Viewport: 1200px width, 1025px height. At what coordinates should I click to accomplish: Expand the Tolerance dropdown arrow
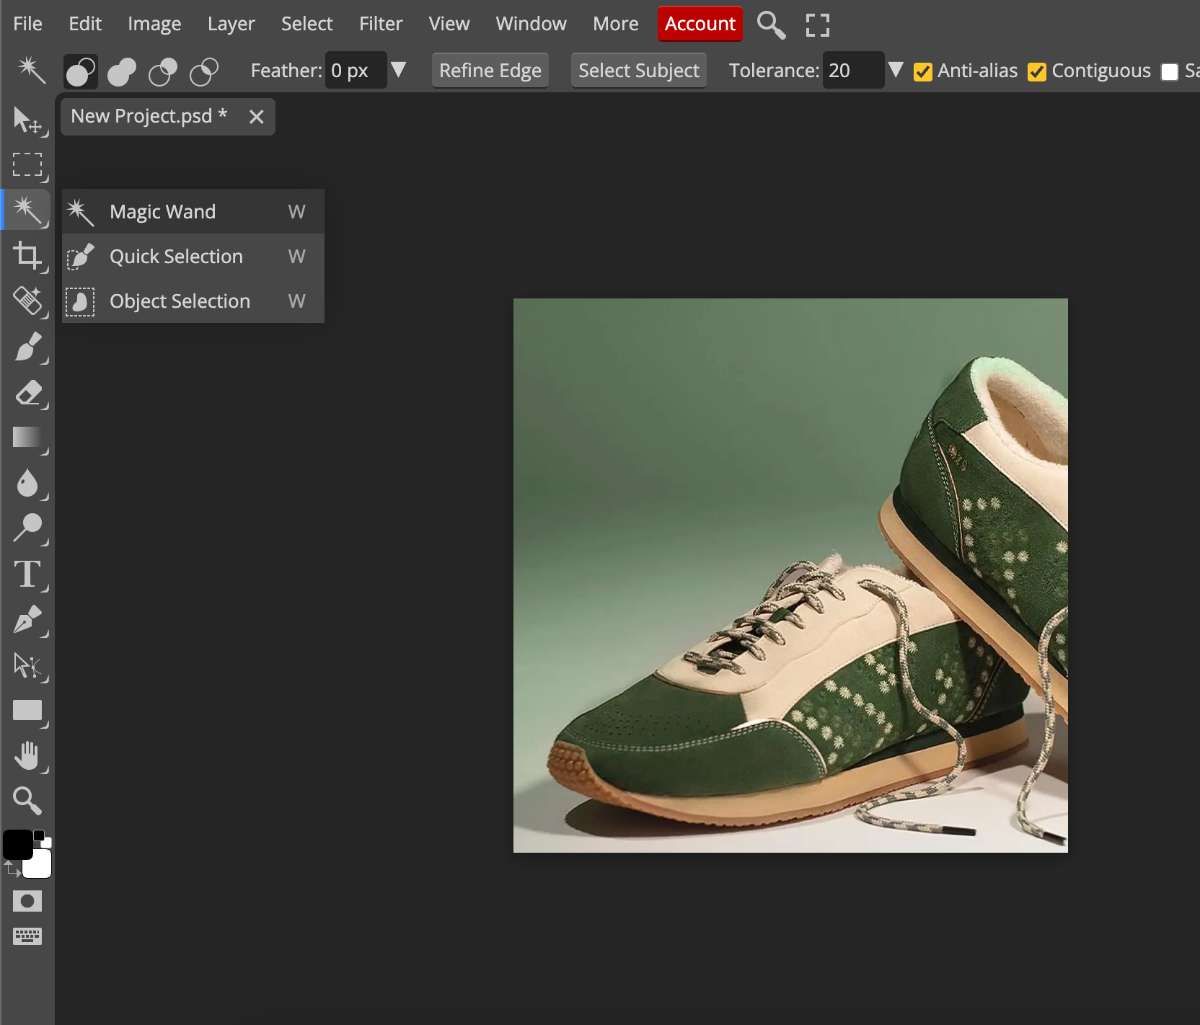(x=896, y=70)
